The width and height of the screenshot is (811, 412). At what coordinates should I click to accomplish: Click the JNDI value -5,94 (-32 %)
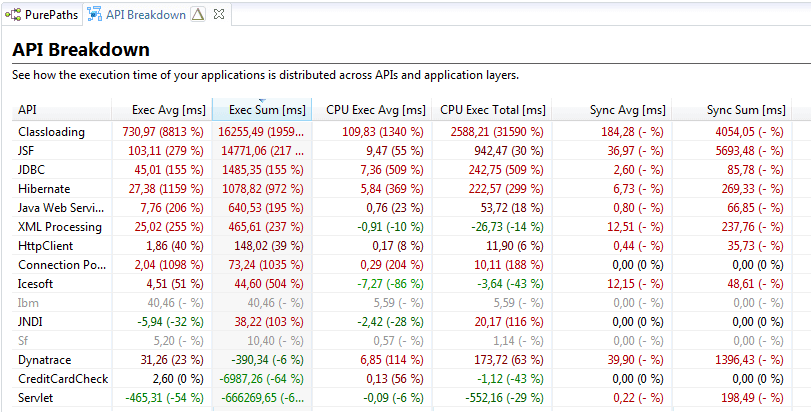[x=171, y=323]
